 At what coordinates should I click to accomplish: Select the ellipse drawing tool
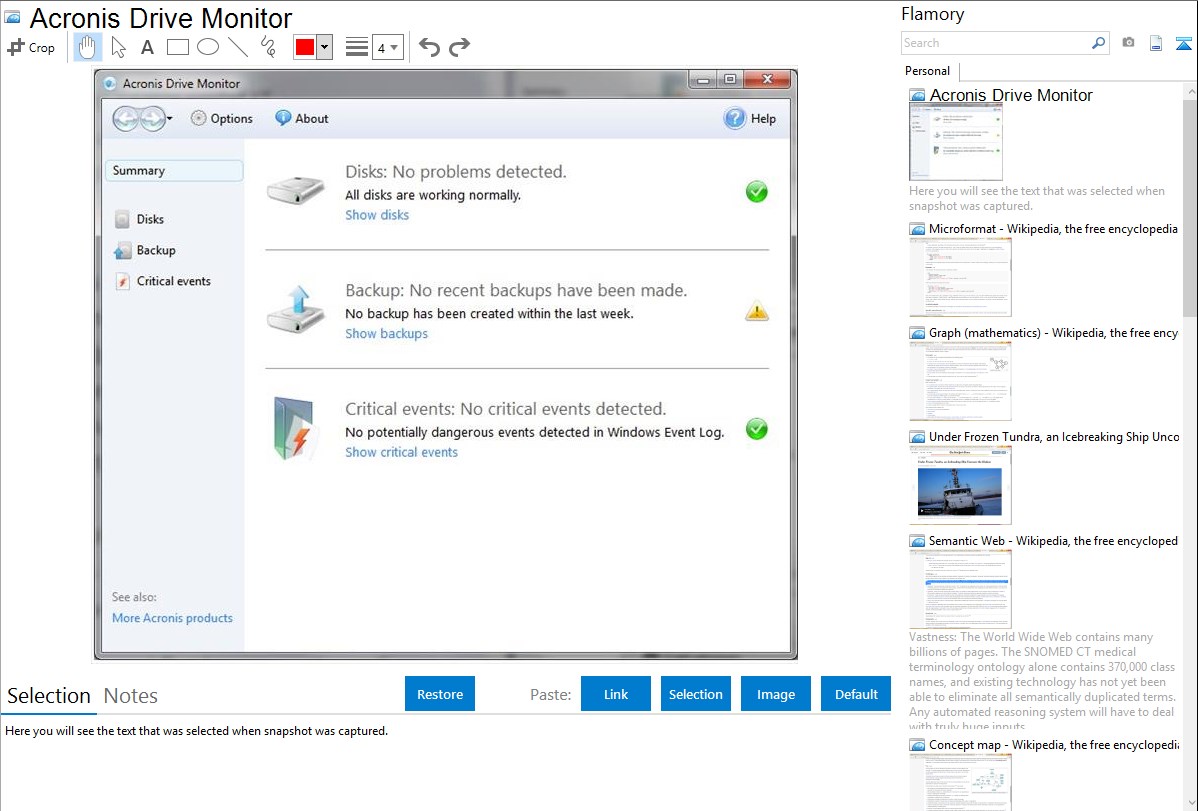pos(208,47)
